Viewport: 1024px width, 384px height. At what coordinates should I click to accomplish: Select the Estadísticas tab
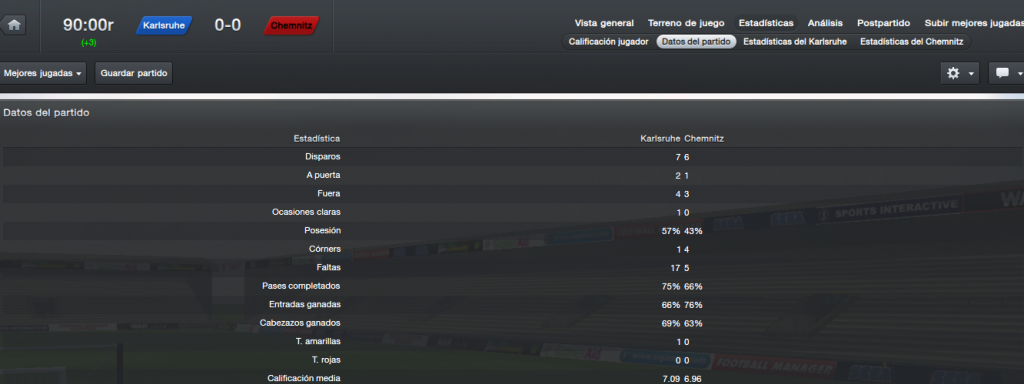766,23
